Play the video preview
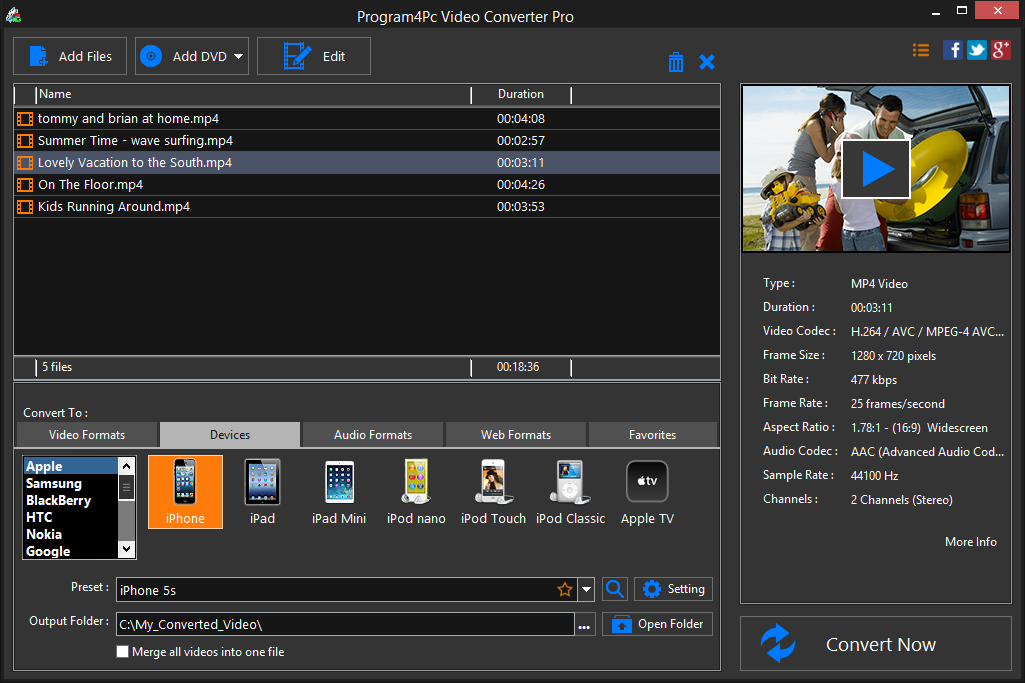The image size is (1025, 683). (875, 169)
